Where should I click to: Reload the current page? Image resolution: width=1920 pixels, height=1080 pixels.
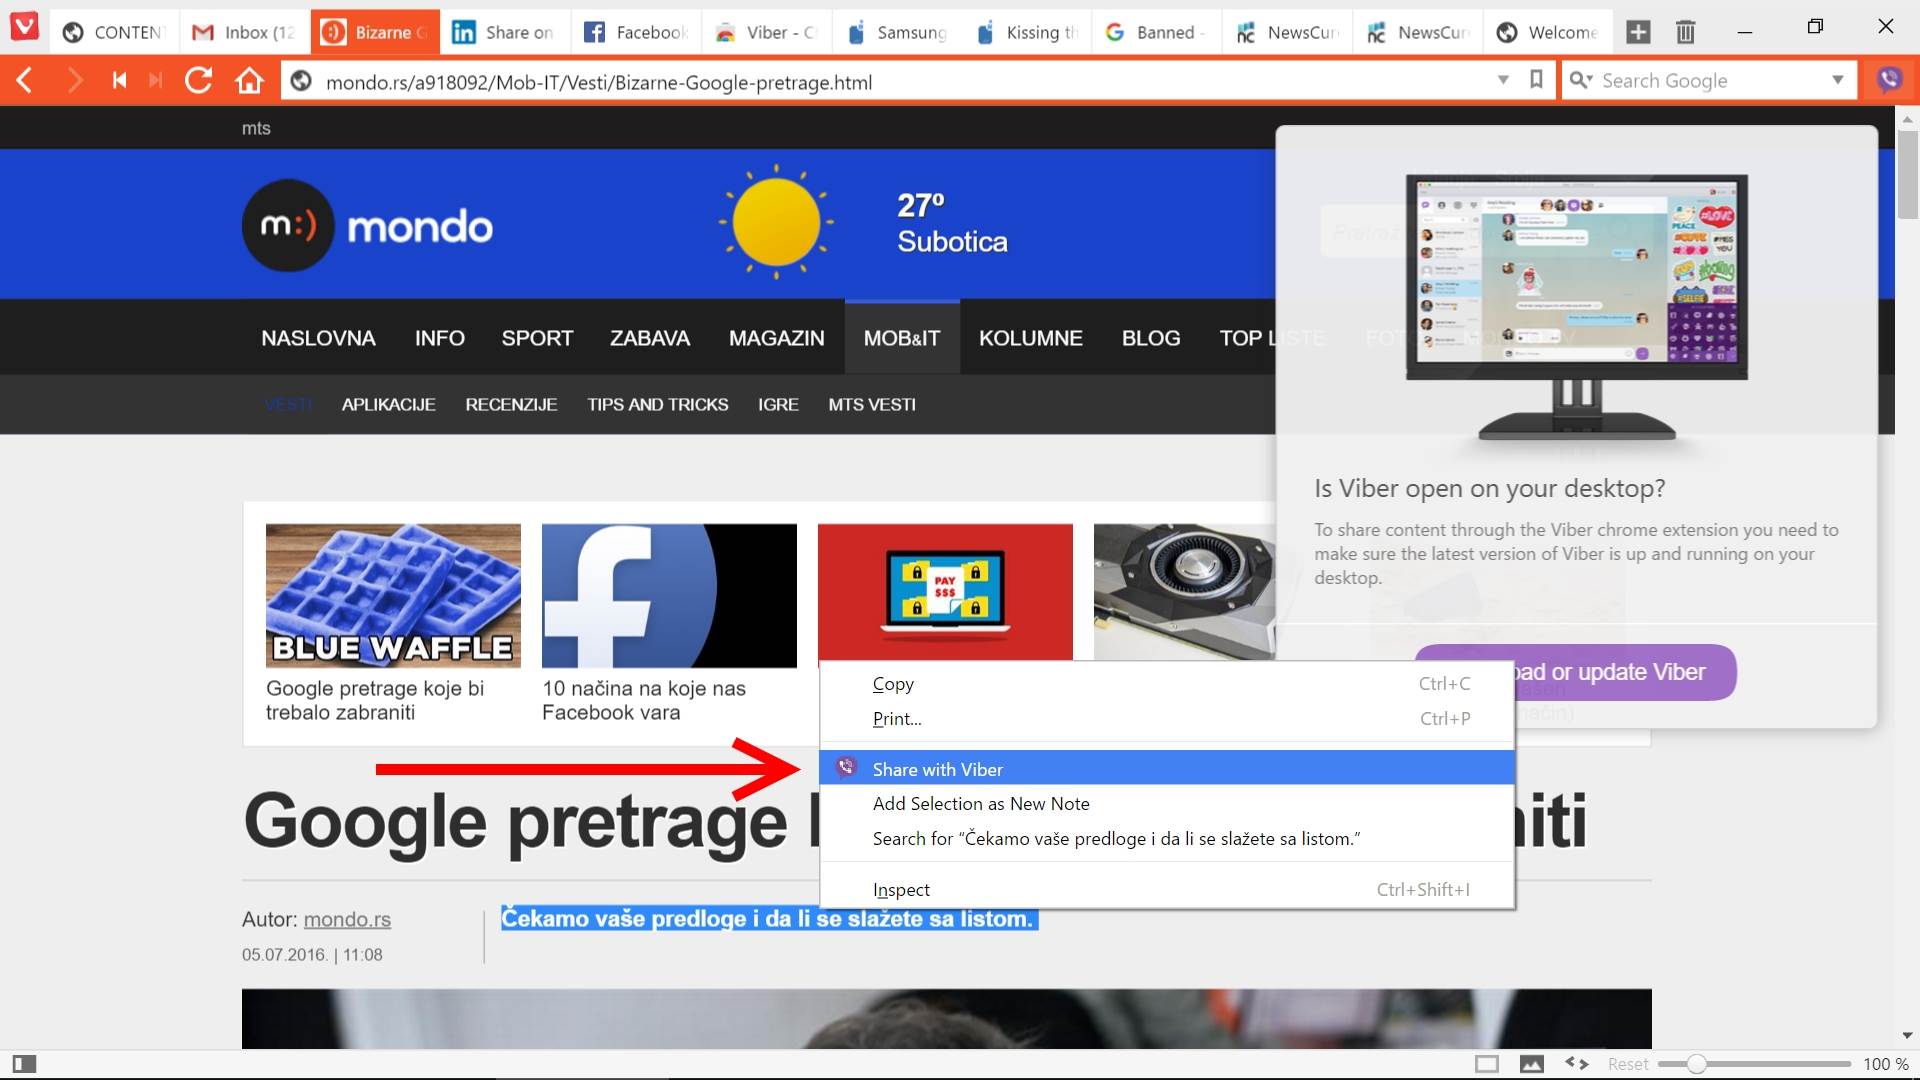tap(199, 81)
